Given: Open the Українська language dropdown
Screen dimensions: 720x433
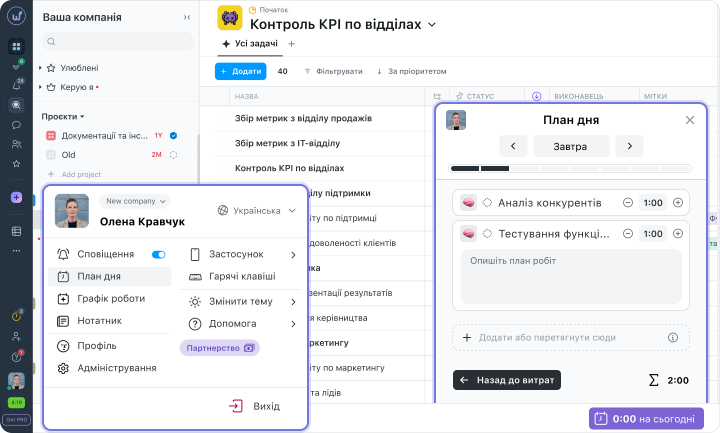Looking at the screenshot, I should tap(257, 211).
